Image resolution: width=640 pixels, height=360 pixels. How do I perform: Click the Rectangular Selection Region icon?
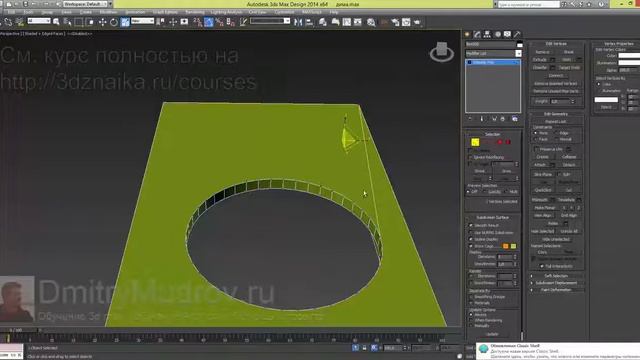(x=78, y=22)
